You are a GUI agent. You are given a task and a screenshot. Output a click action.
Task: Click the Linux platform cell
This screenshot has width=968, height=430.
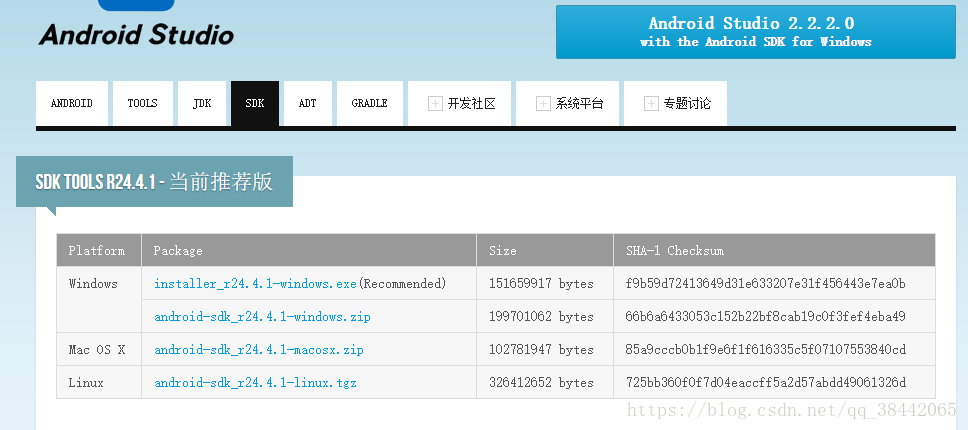pyautogui.click(x=99, y=382)
